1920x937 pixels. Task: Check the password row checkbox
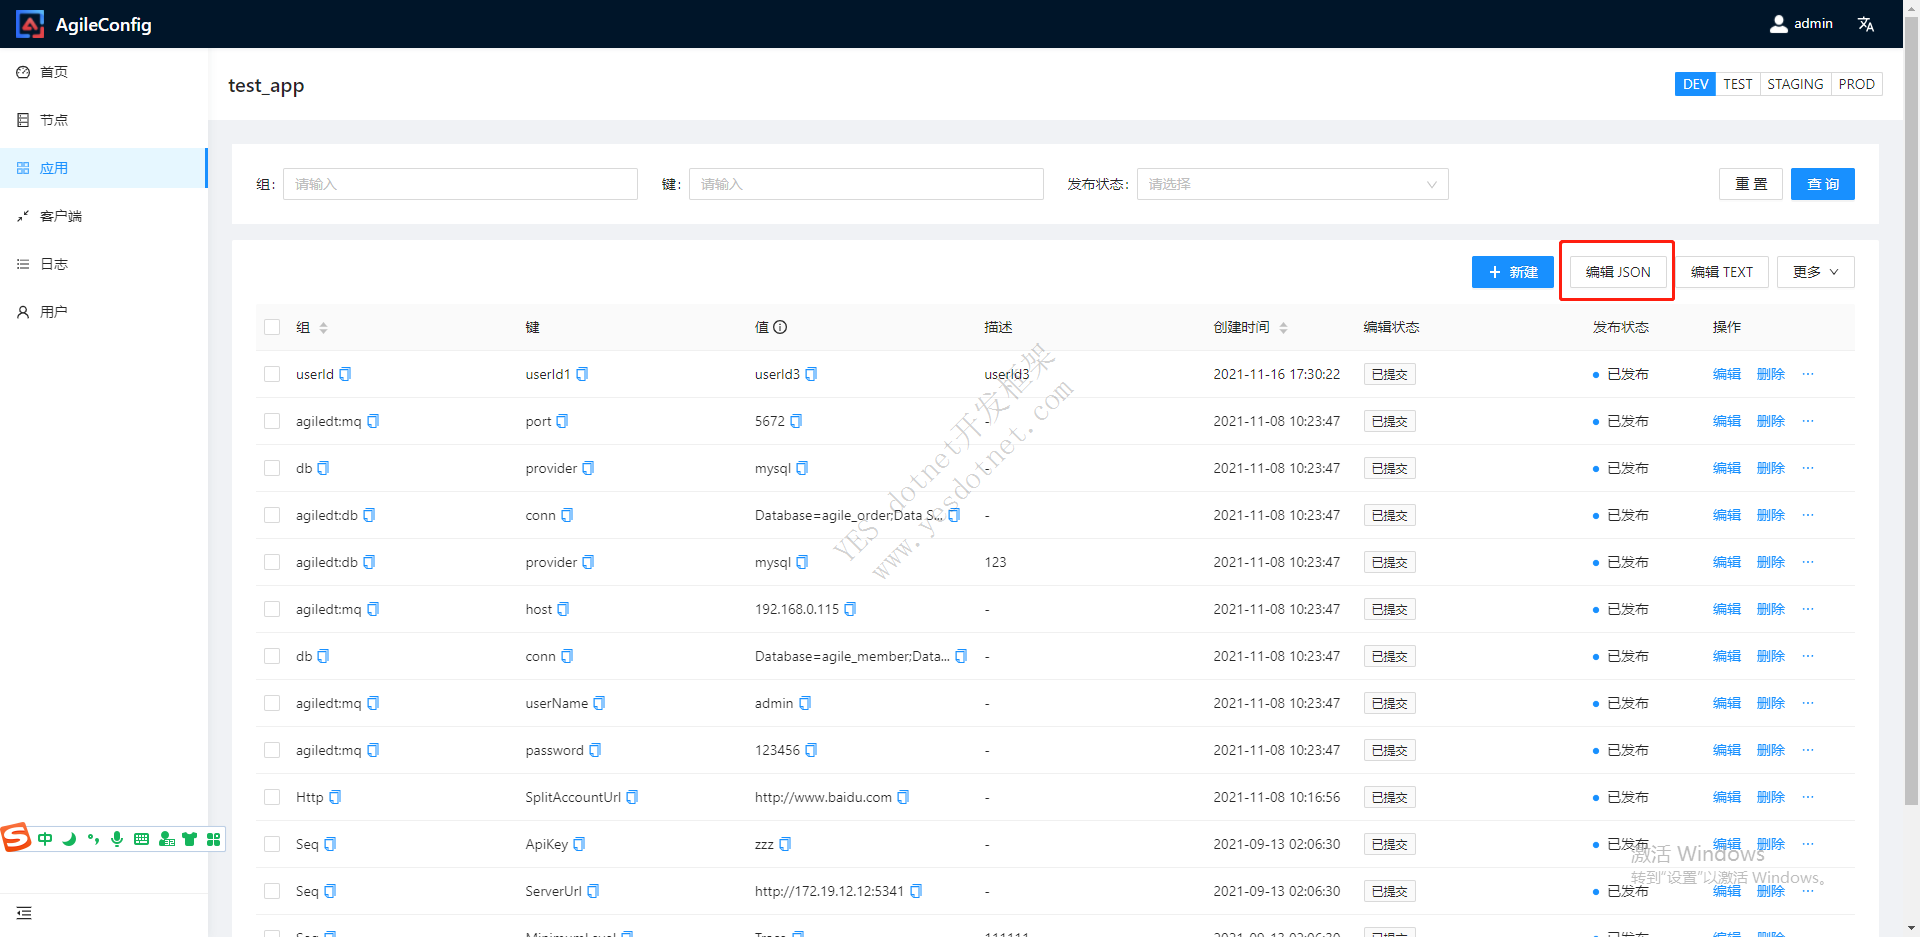[272, 750]
